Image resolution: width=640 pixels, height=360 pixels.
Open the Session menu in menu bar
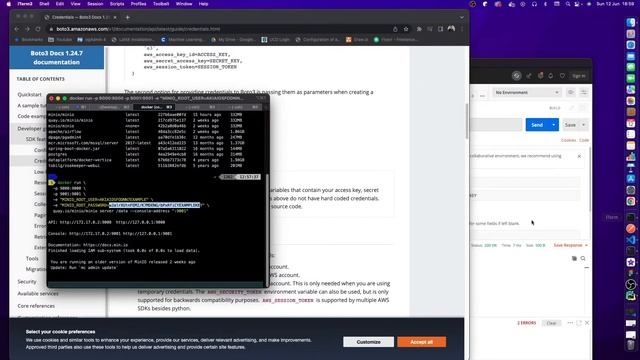(95, 4)
